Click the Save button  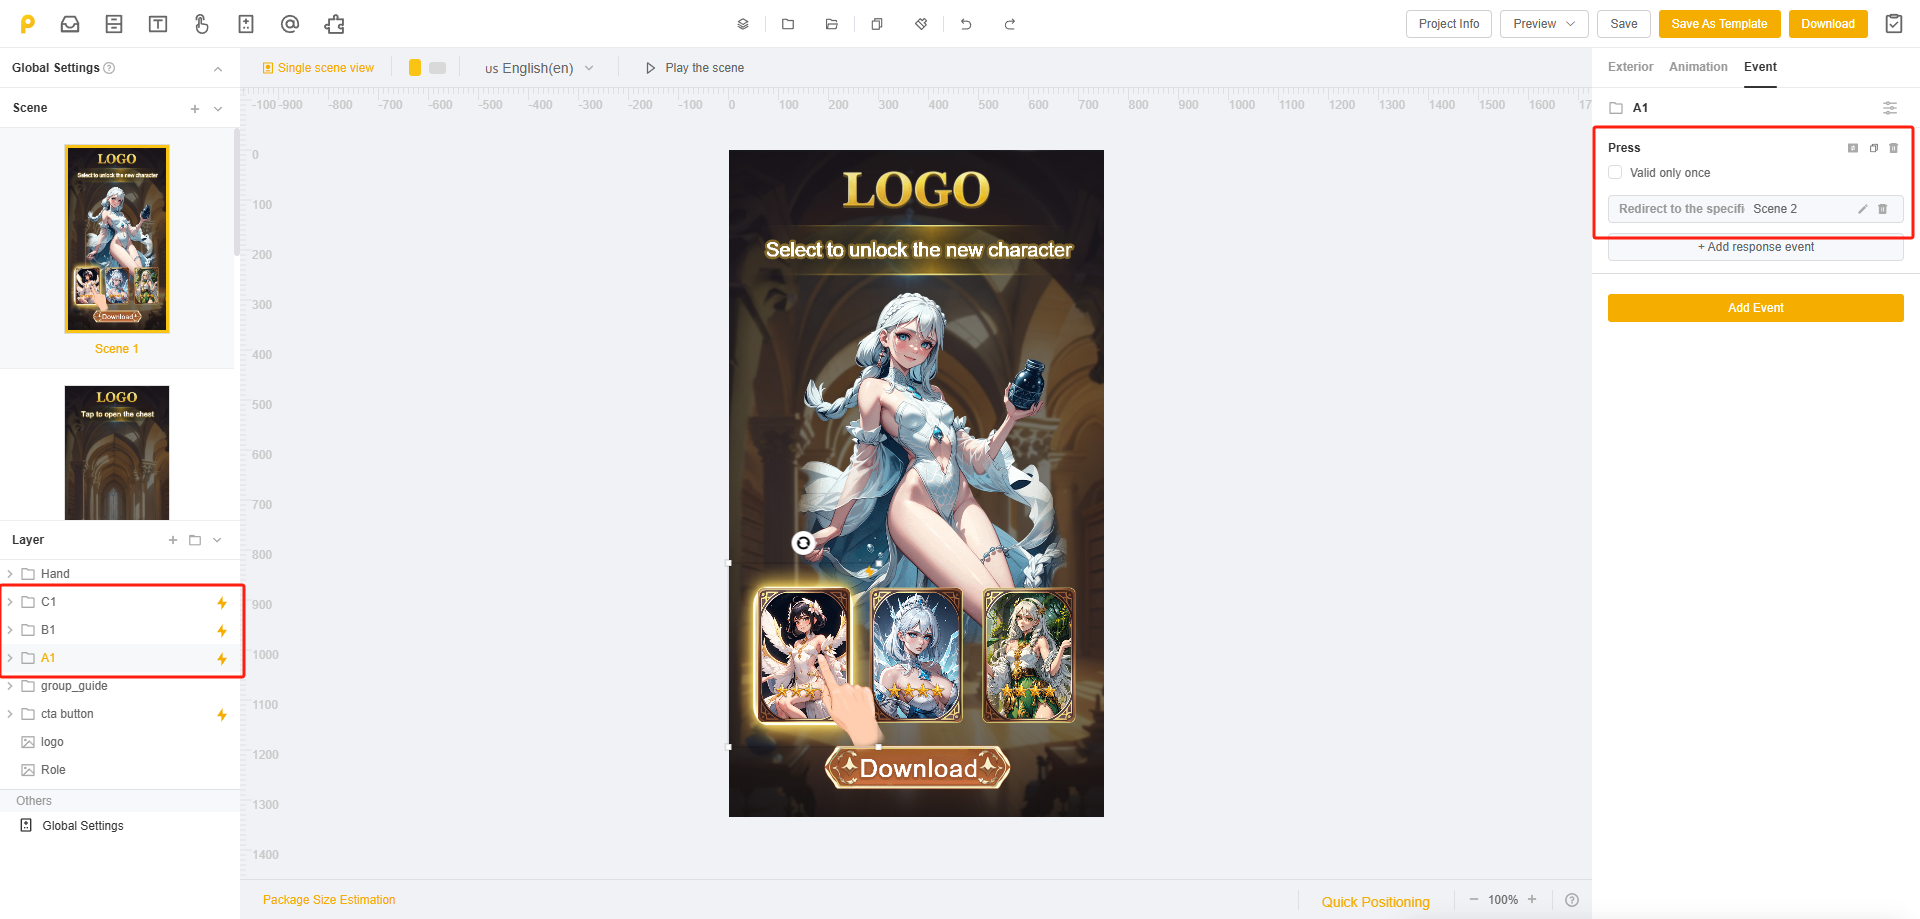[1624, 24]
